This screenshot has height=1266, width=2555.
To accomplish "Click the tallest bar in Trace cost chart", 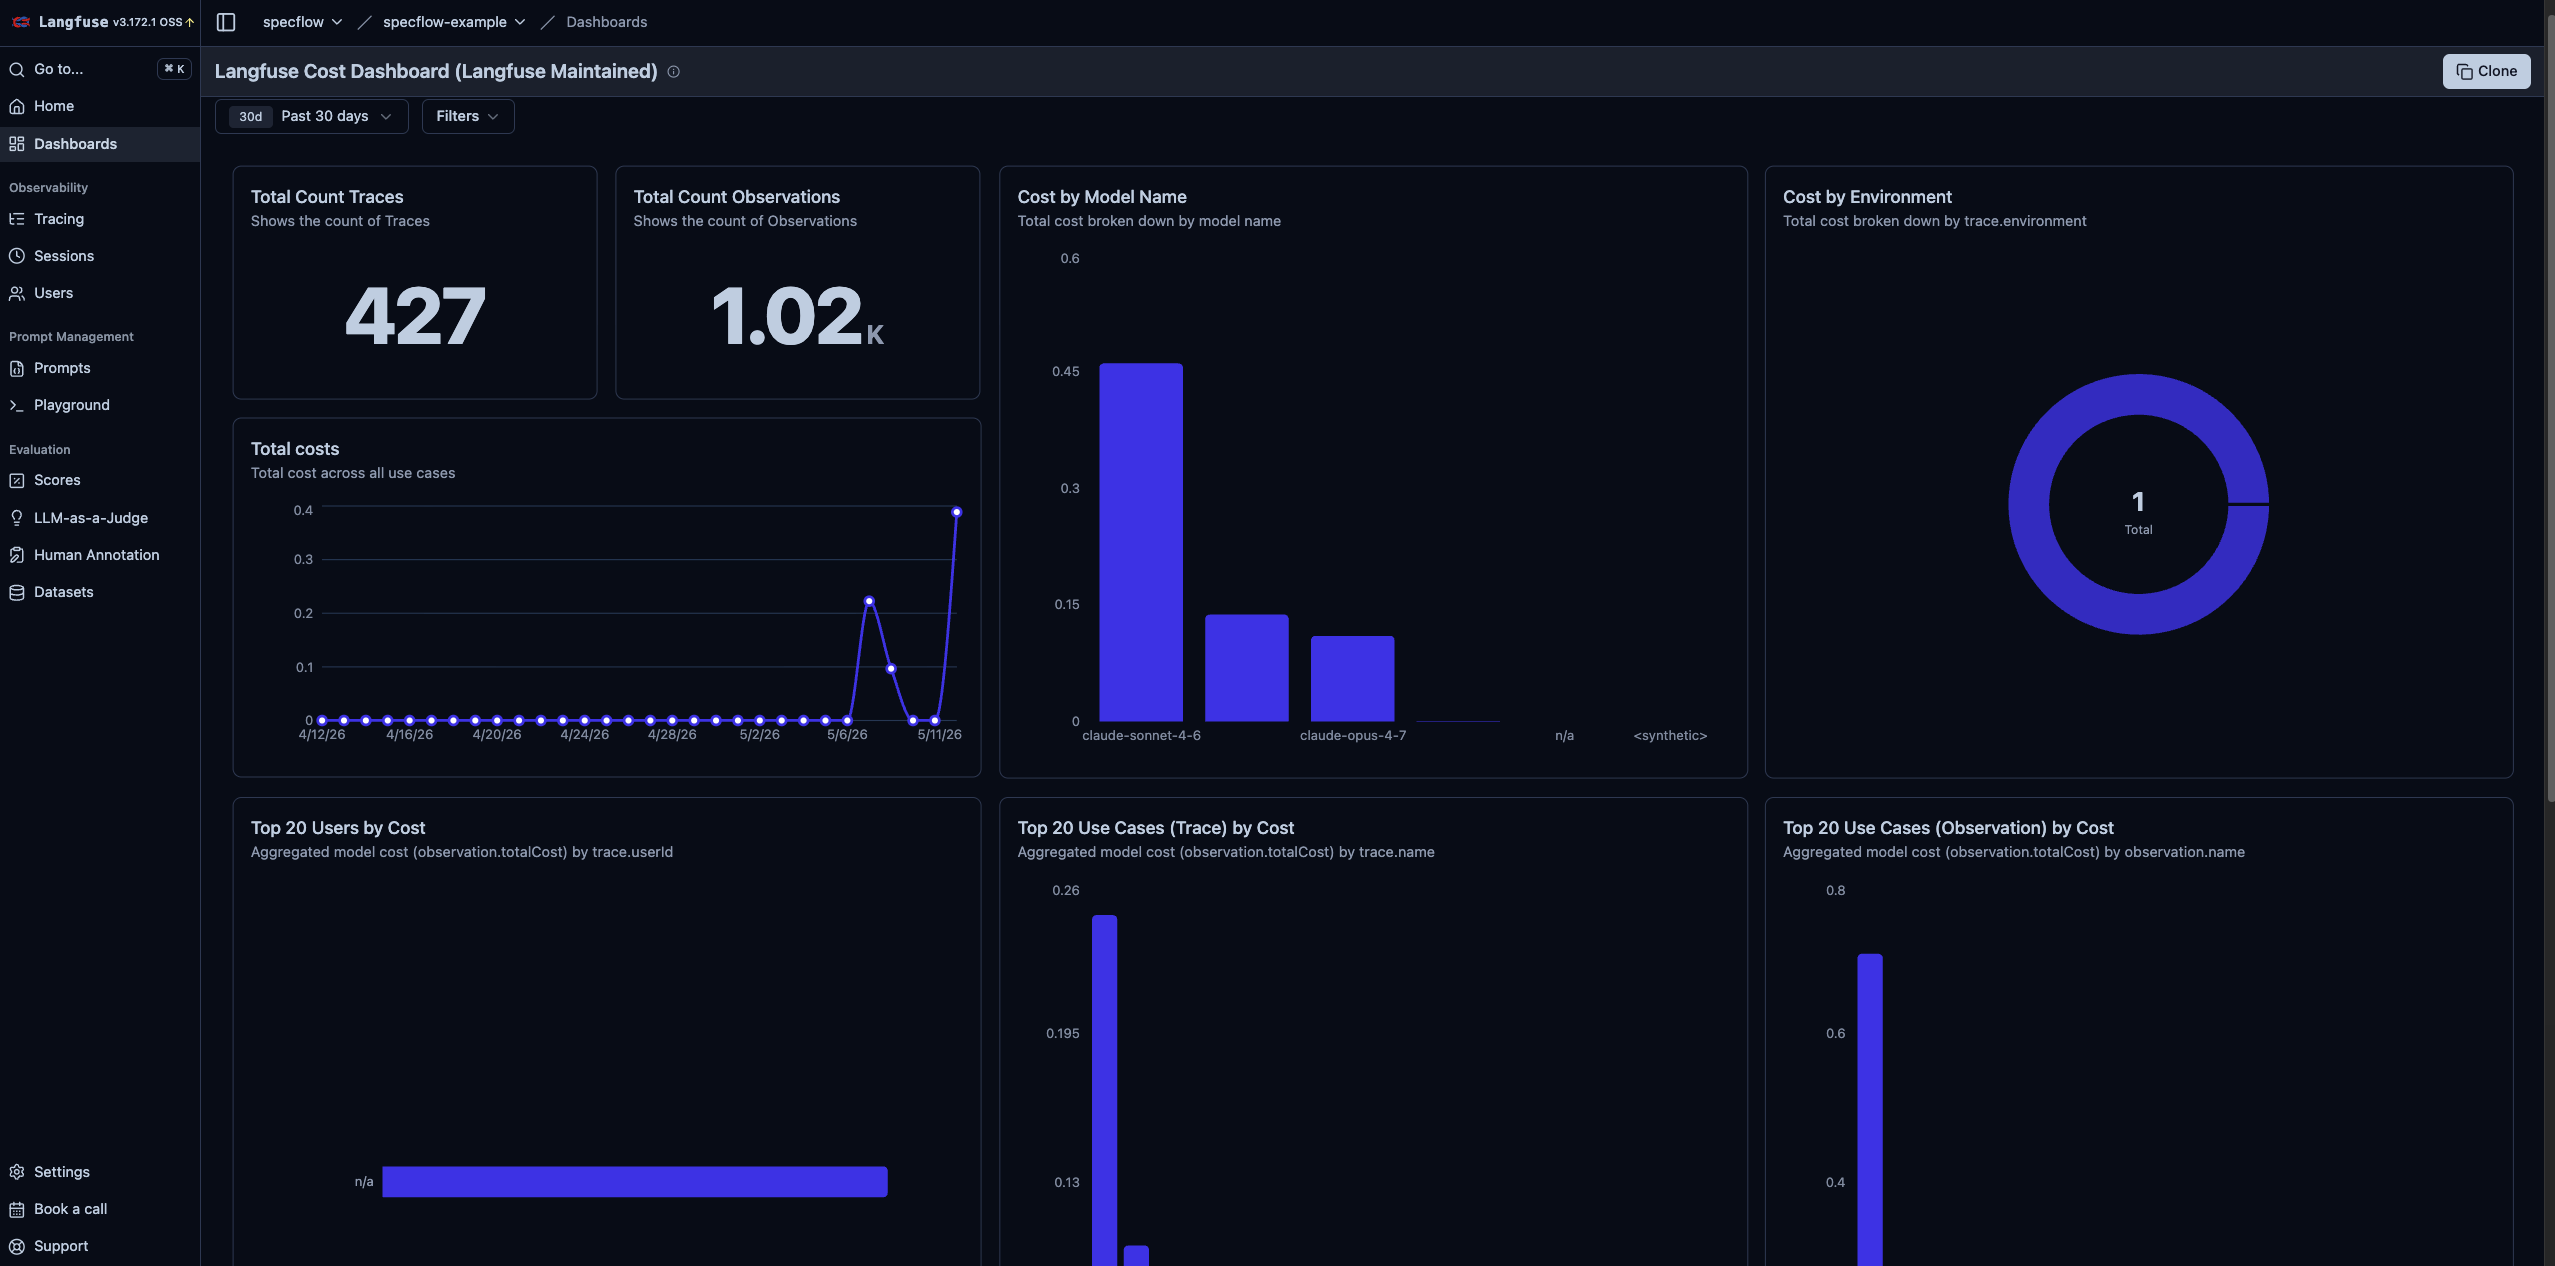I will point(1104,1090).
